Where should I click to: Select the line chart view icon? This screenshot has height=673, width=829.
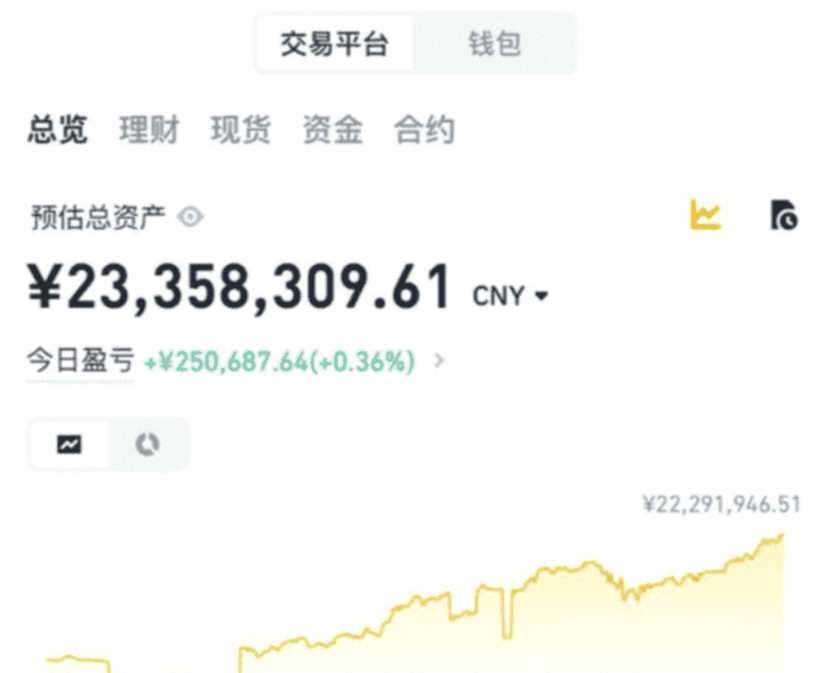point(69,444)
